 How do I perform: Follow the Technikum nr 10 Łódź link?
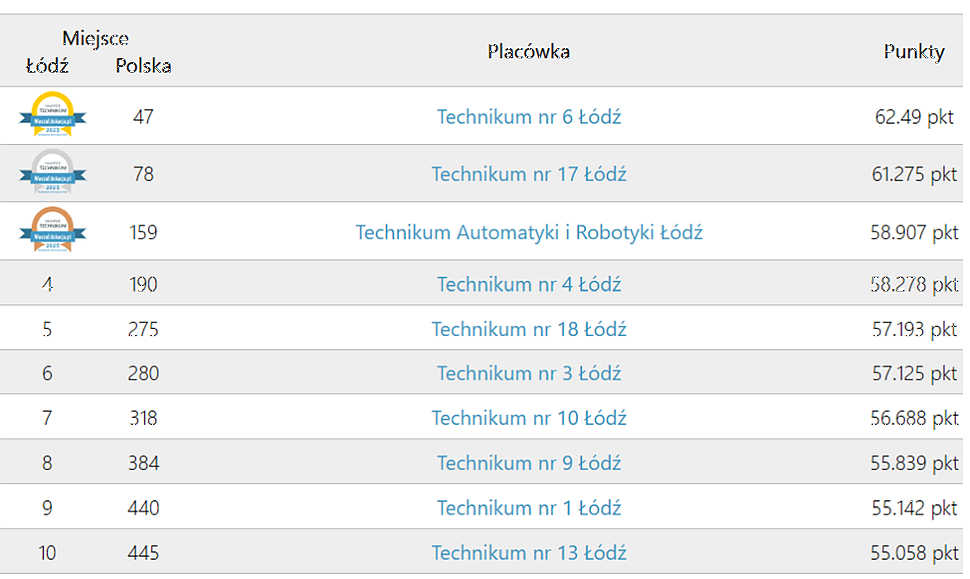528,418
